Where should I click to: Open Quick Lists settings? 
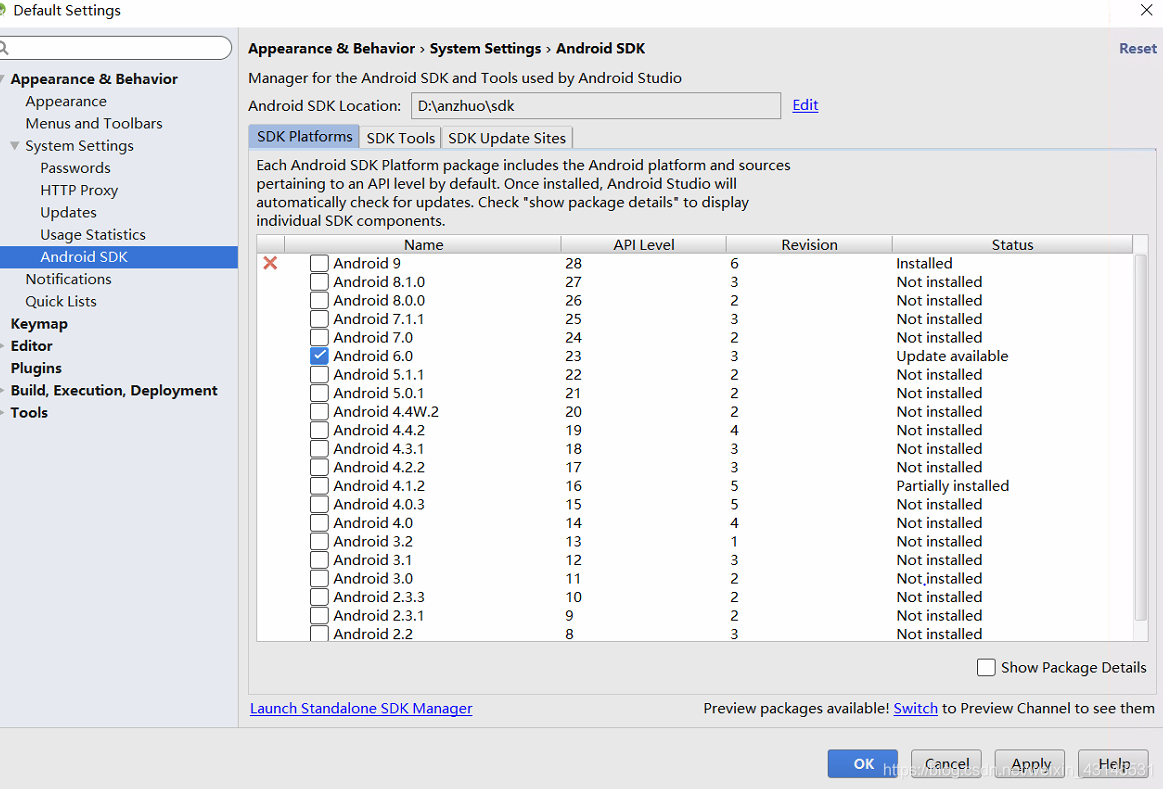[x=61, y=302]
